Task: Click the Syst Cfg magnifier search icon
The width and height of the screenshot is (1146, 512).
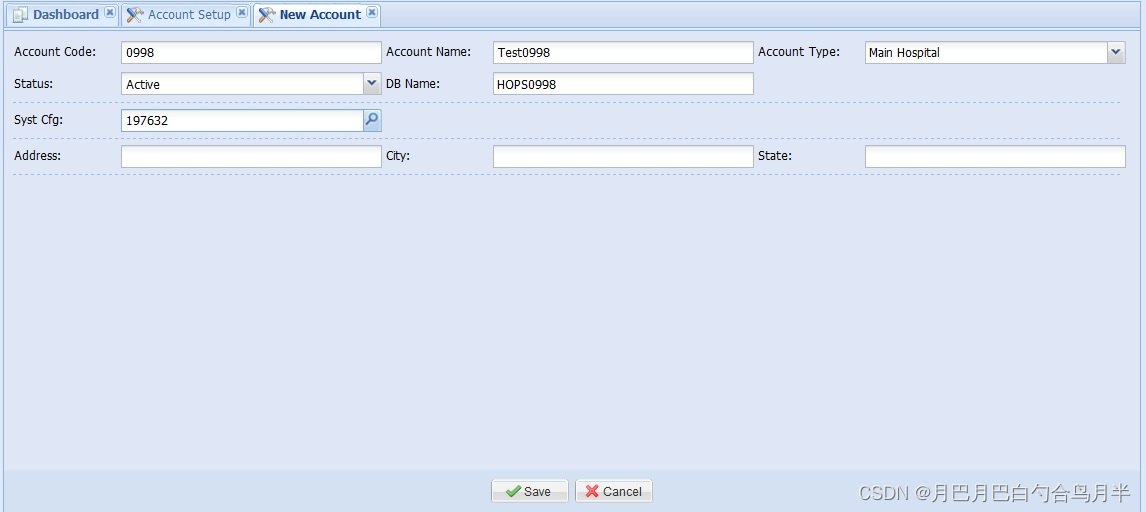Action: (x=372, y=121)
